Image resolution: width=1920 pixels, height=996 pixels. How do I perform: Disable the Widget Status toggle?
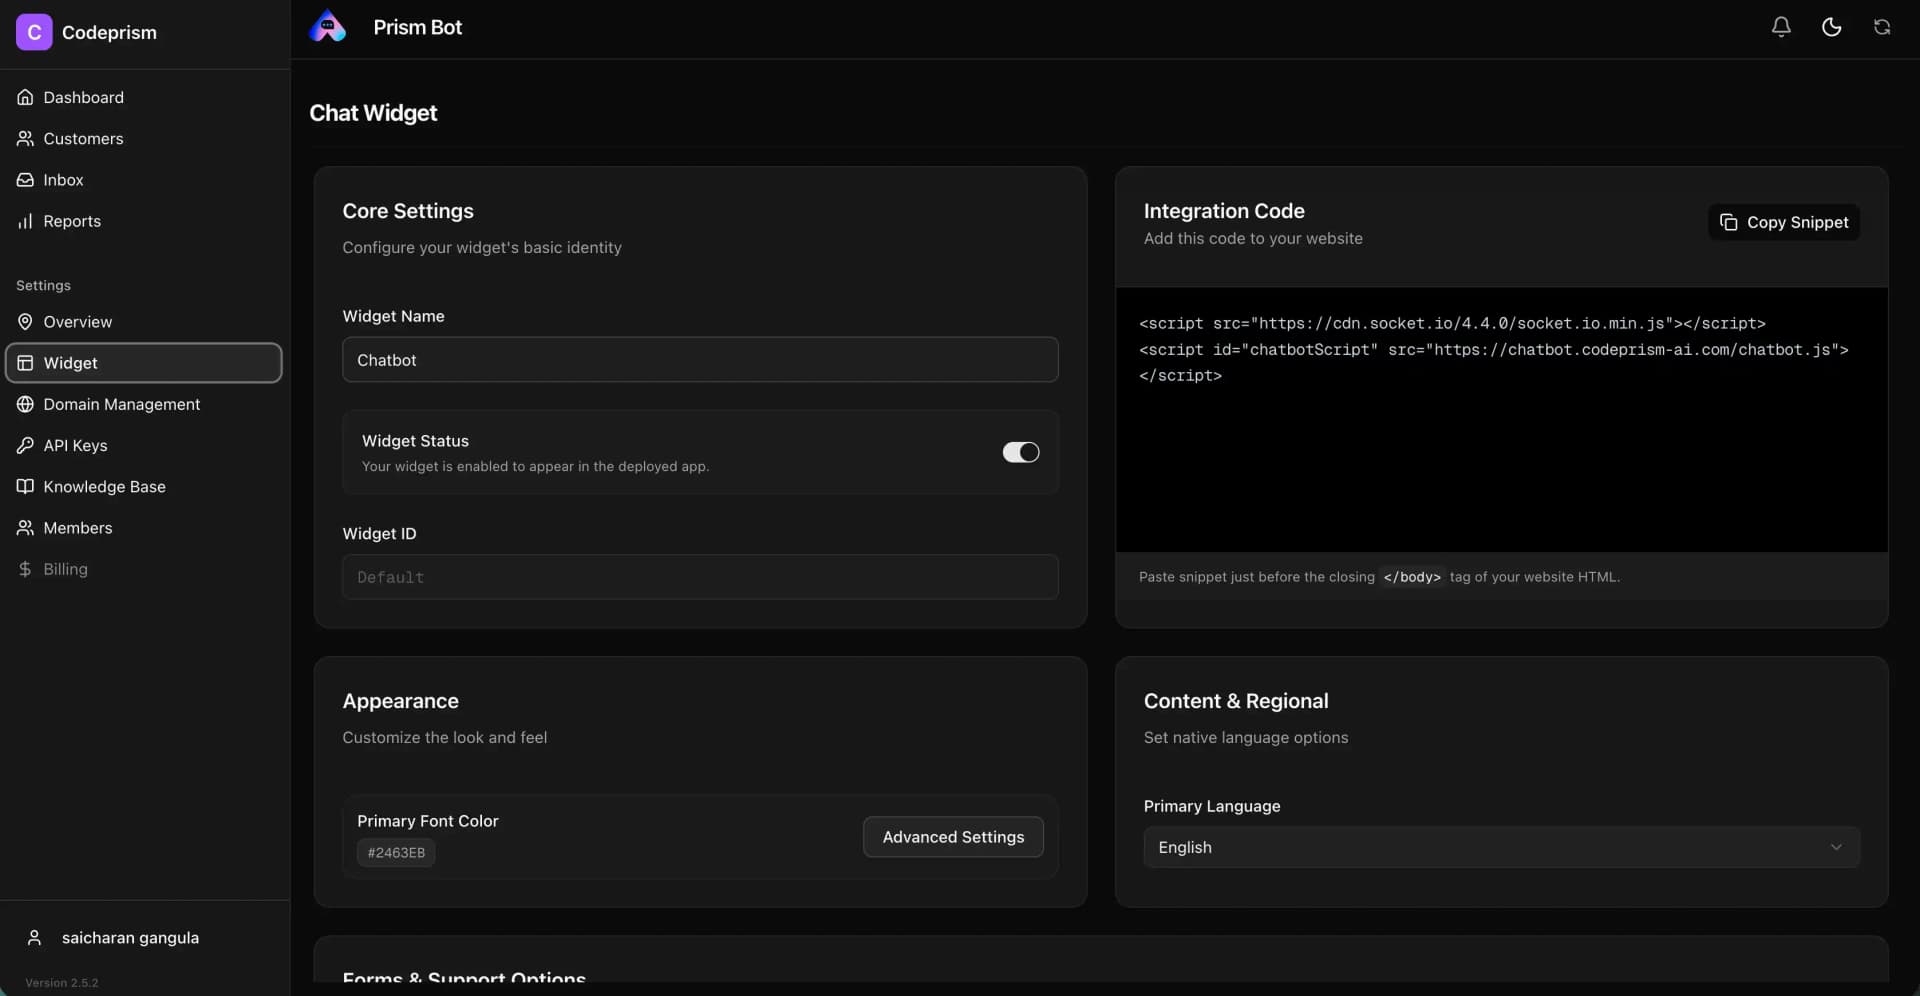[1020, 452]
